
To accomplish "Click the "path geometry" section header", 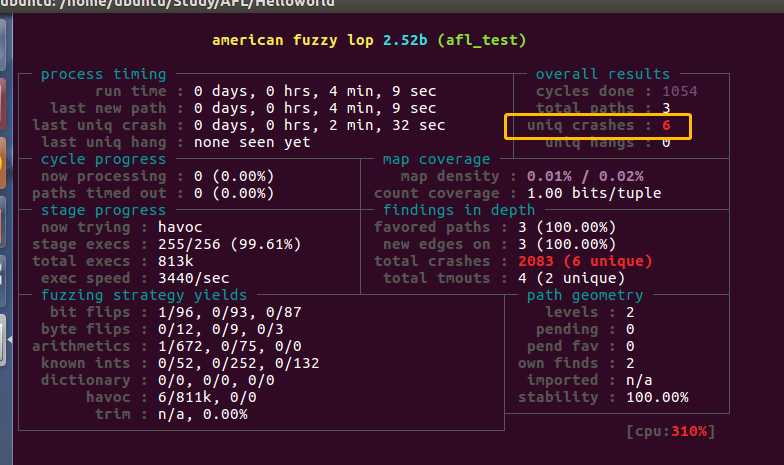I will [585, 295].
